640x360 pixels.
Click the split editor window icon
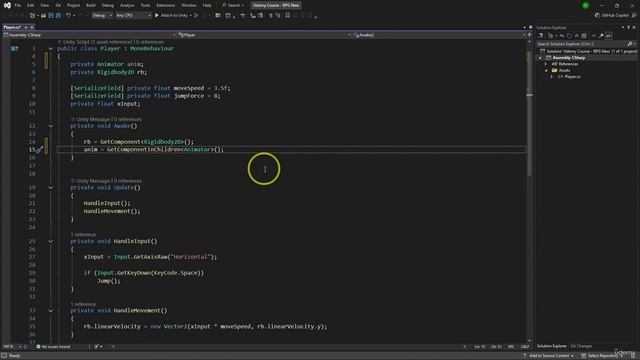pos(529,35)
